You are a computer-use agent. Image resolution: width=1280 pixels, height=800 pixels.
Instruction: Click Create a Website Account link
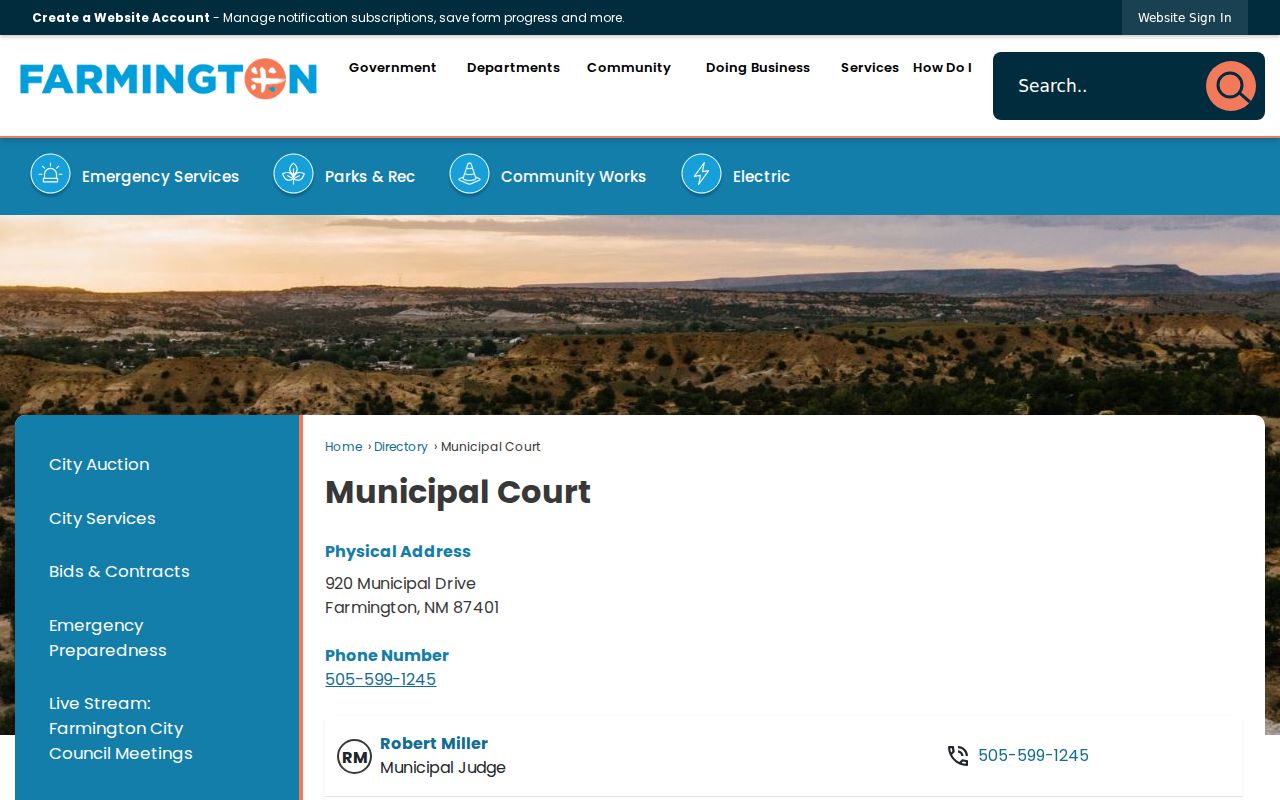(x=121, y=17)
